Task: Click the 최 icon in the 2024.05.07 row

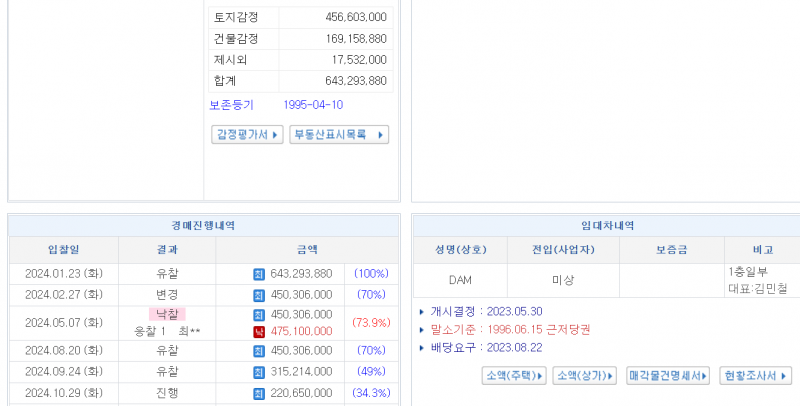Action: click(x=259, y=315)
